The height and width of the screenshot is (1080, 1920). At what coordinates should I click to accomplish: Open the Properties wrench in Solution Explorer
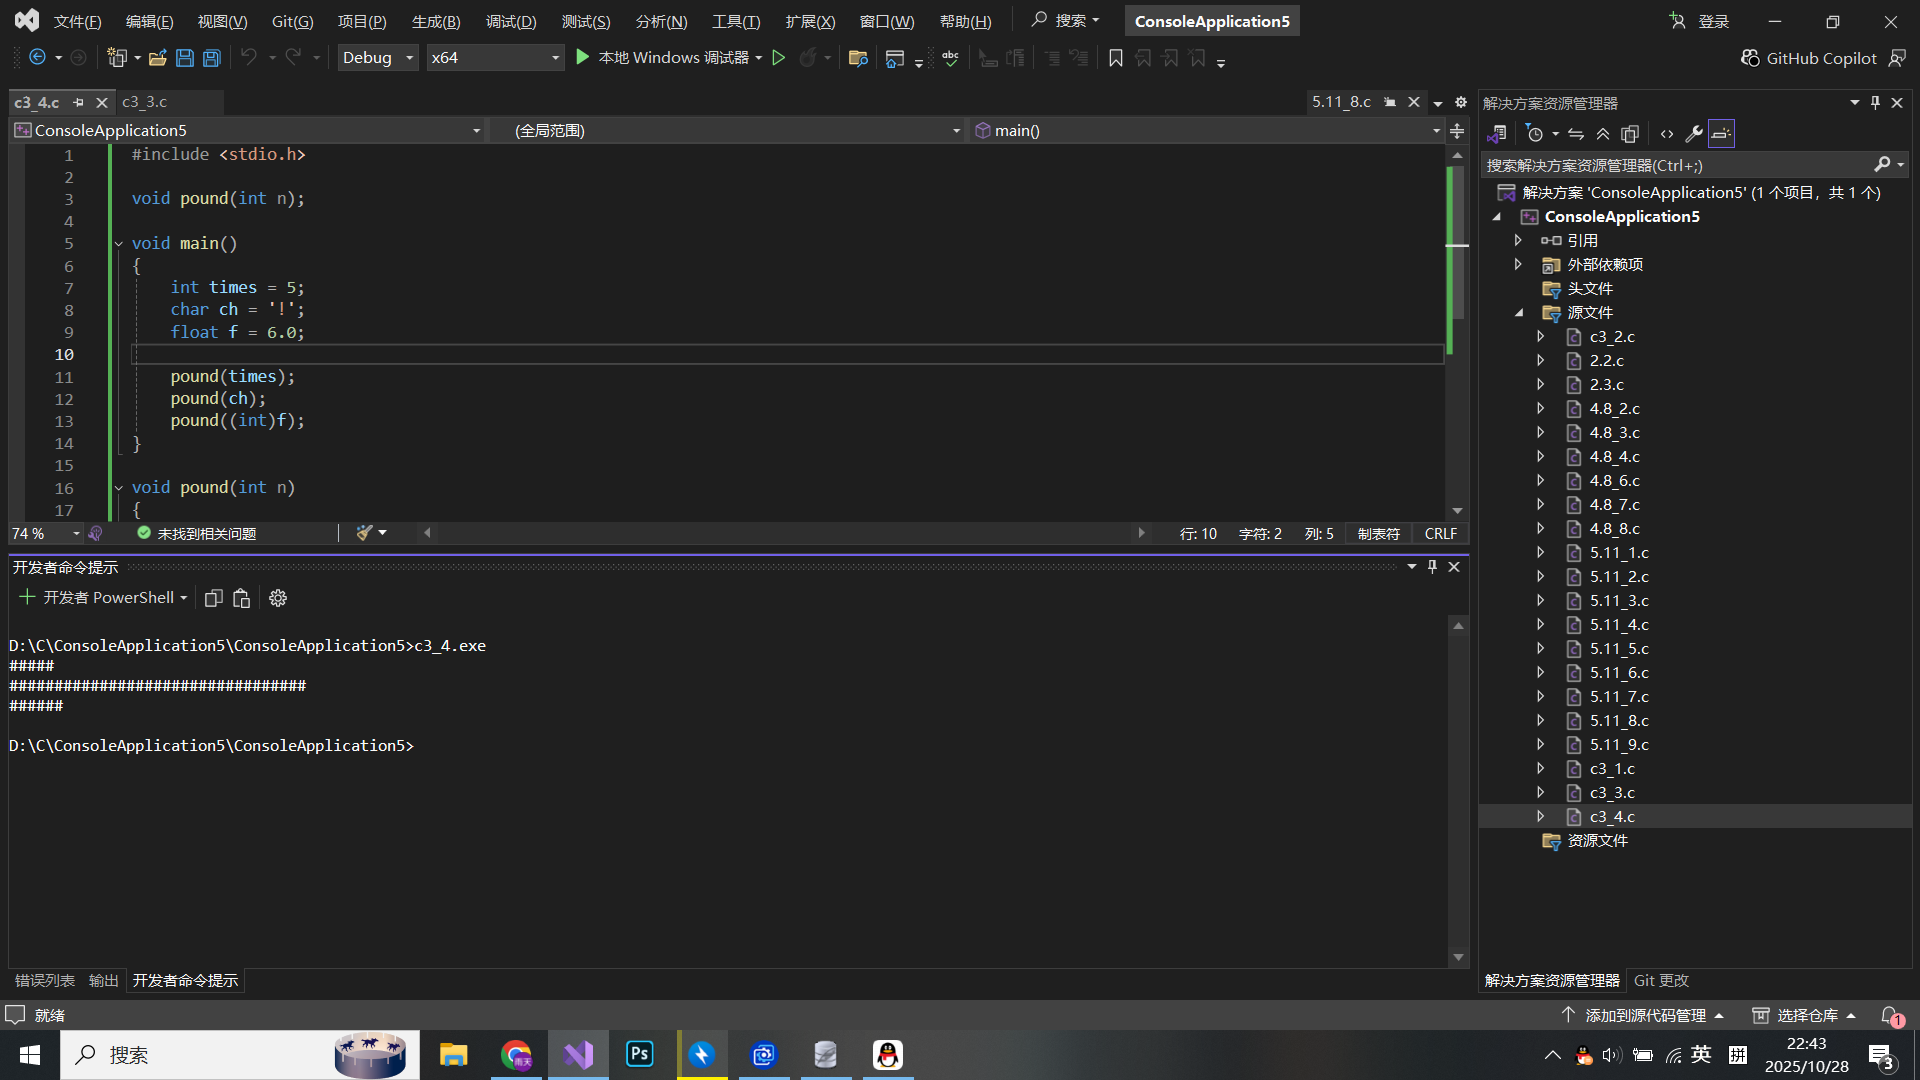pyautogui.click(x=1694, y=133)
